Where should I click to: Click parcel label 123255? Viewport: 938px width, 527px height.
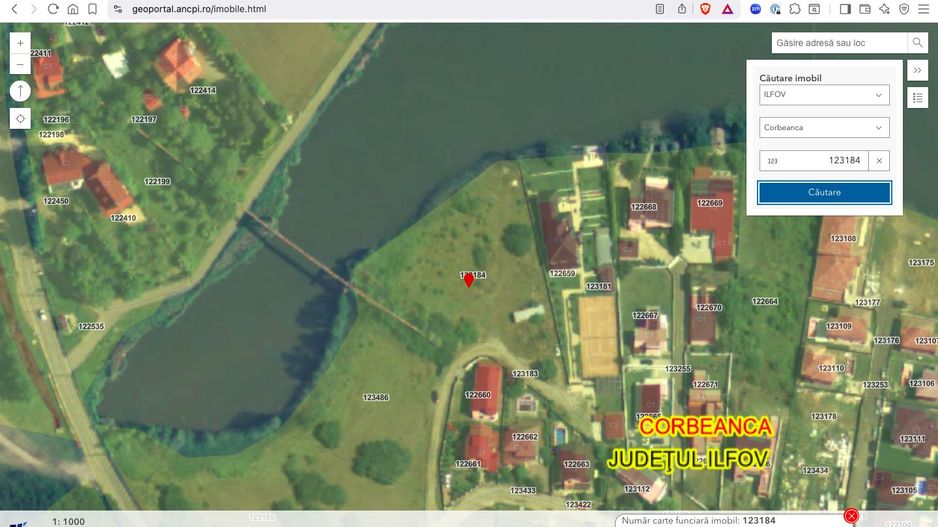coord(678,369)
